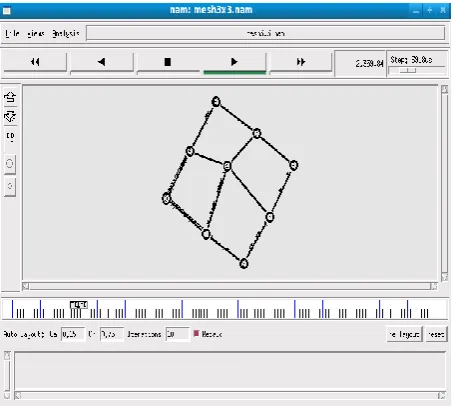
Task: Click the zoom out arrow tool
Action: [x=10, y=117]
